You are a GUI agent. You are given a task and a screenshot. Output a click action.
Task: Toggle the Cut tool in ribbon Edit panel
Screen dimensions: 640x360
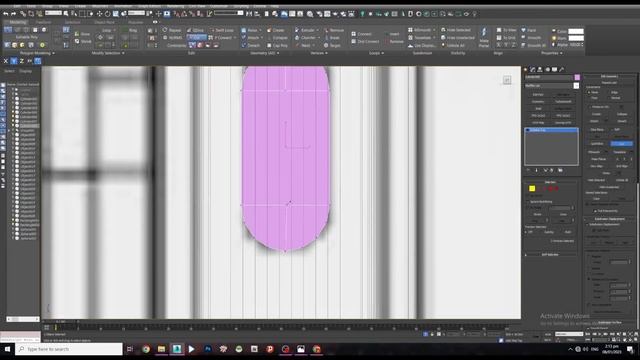point(196,38)
